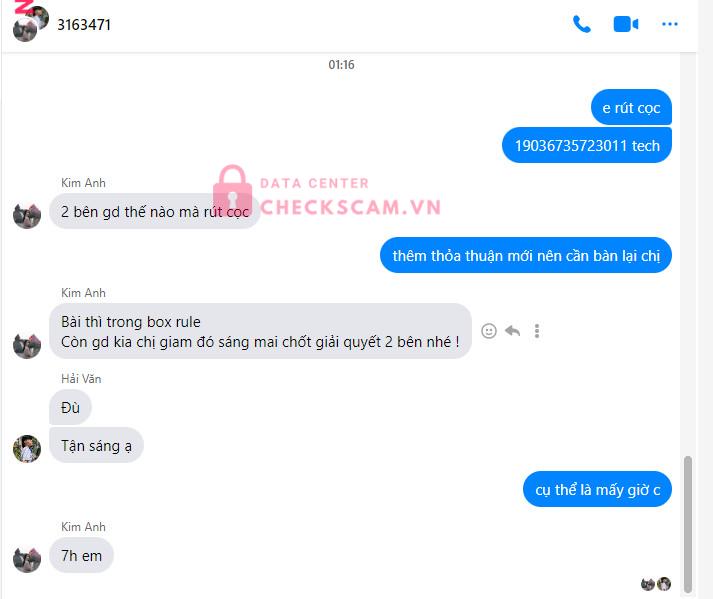Viewport: 713px width, 599px height.
Task: Open the group chat avatar in the header
Action: tap(30, 23)
